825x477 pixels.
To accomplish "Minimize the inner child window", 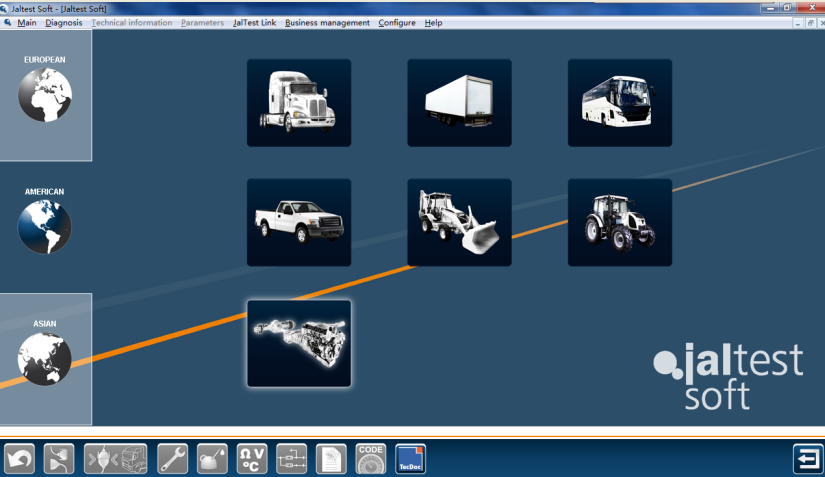I will point(798,23).
